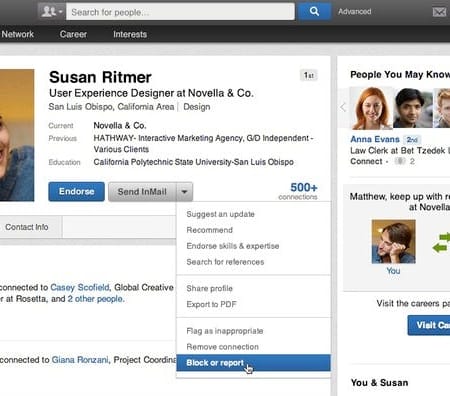Click Anna Evans' red-haired photo
This screenshot has width=450, height=396.
coord(372,108)
